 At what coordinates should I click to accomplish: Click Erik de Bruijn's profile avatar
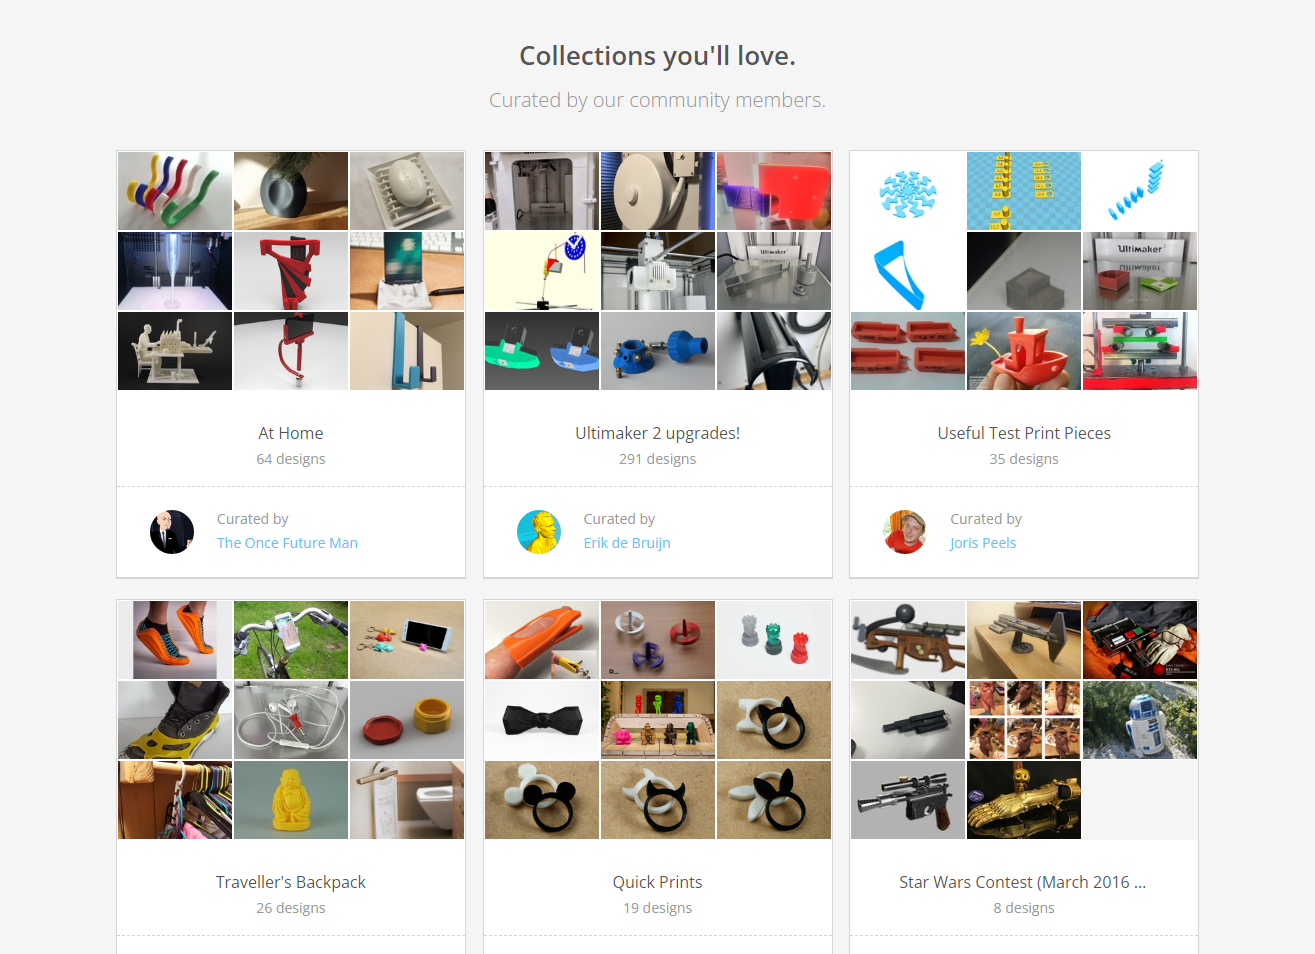pyautogui.click(x=539, y=532)
